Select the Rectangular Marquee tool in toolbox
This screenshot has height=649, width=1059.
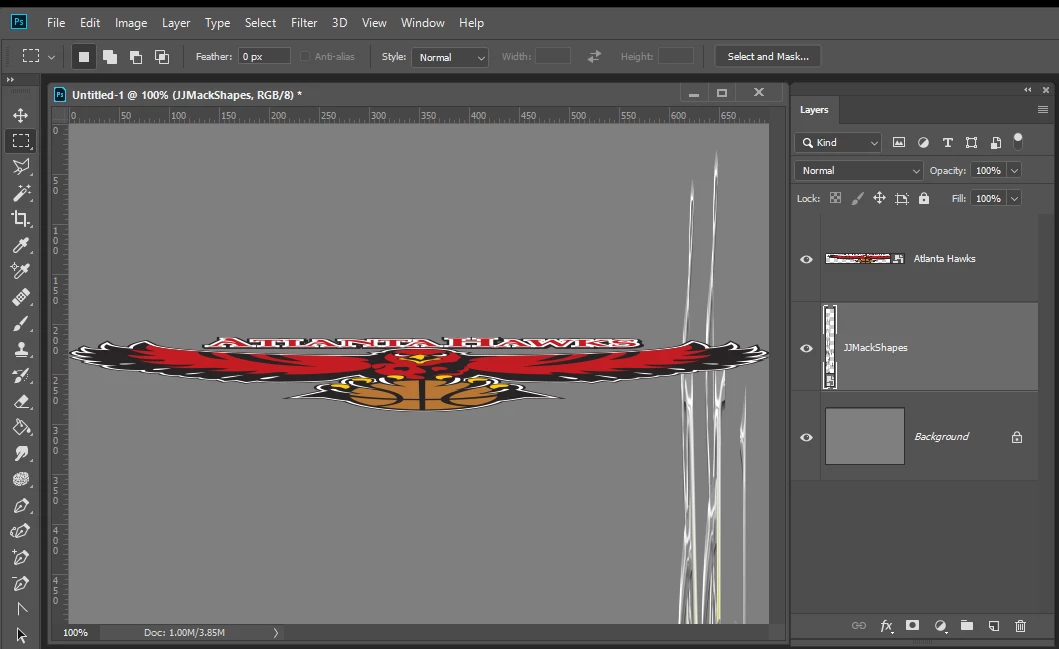pyautogui.click(x=21, y=140)
